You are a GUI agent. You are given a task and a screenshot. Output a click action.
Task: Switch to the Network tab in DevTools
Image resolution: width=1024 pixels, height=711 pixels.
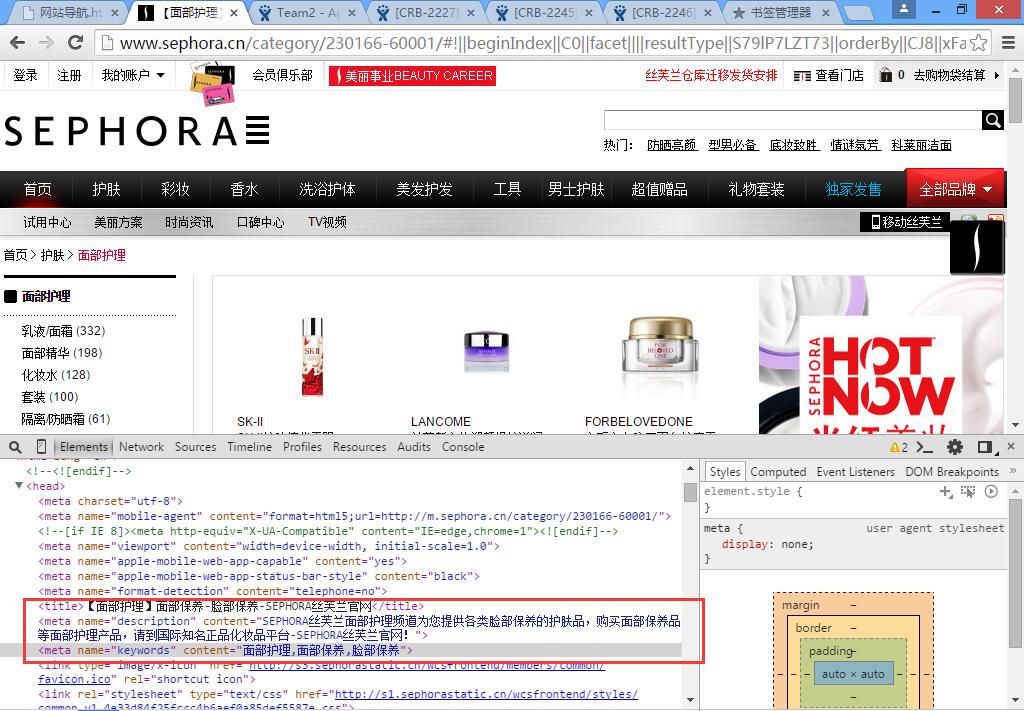coord(141,447)
